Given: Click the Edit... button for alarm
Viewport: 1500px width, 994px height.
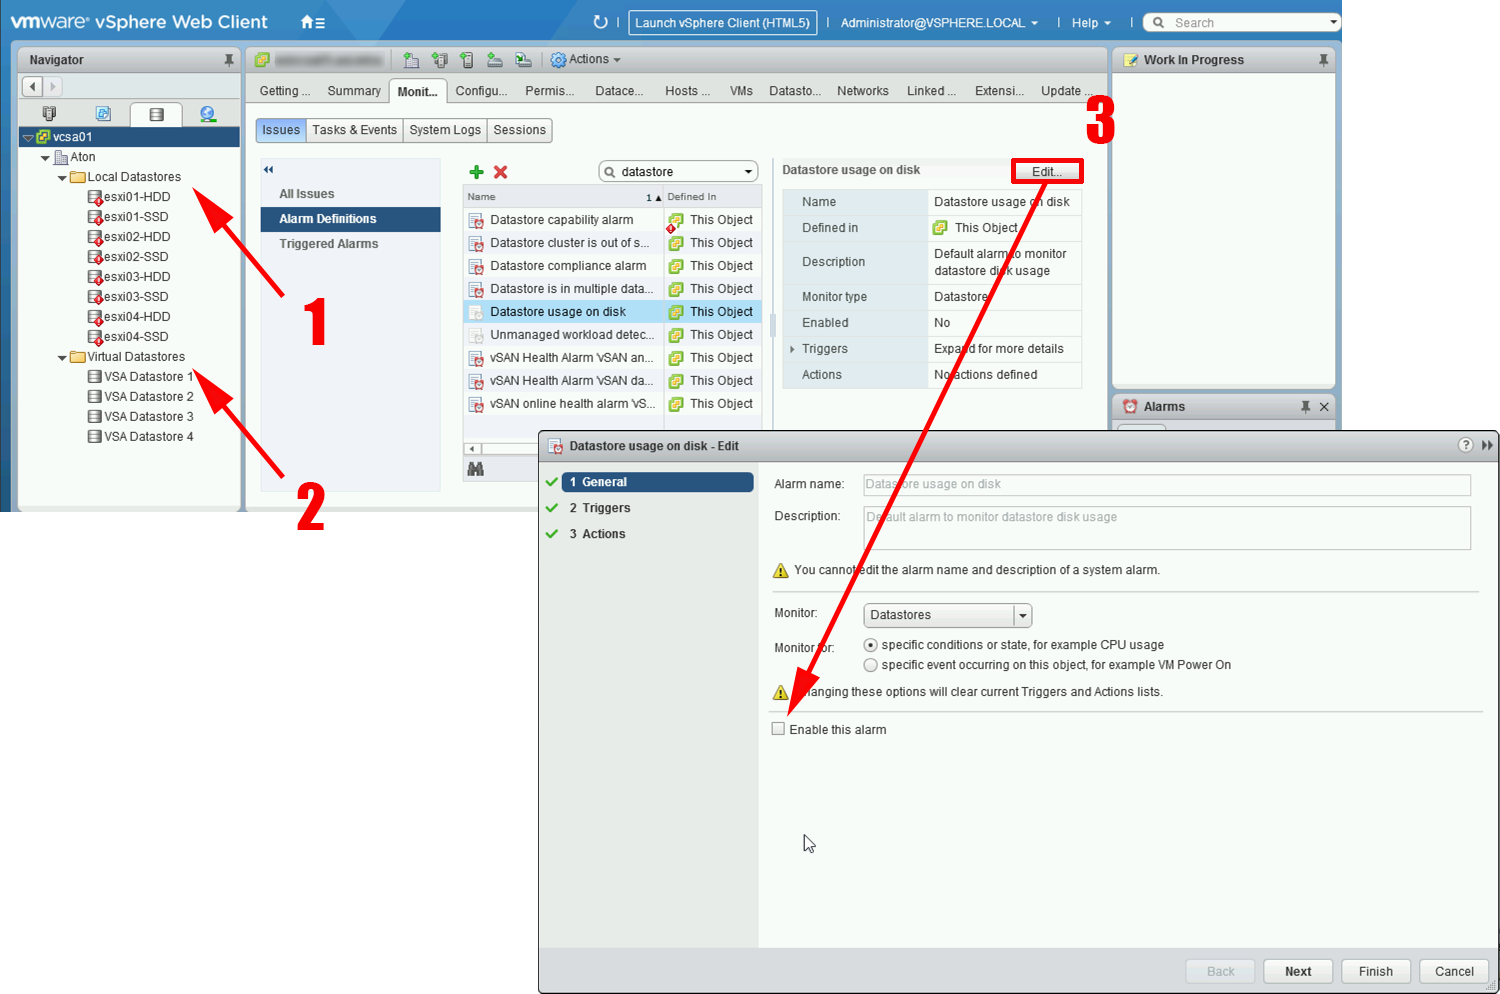Looking at the screenshot, I should coord(1046,171).
